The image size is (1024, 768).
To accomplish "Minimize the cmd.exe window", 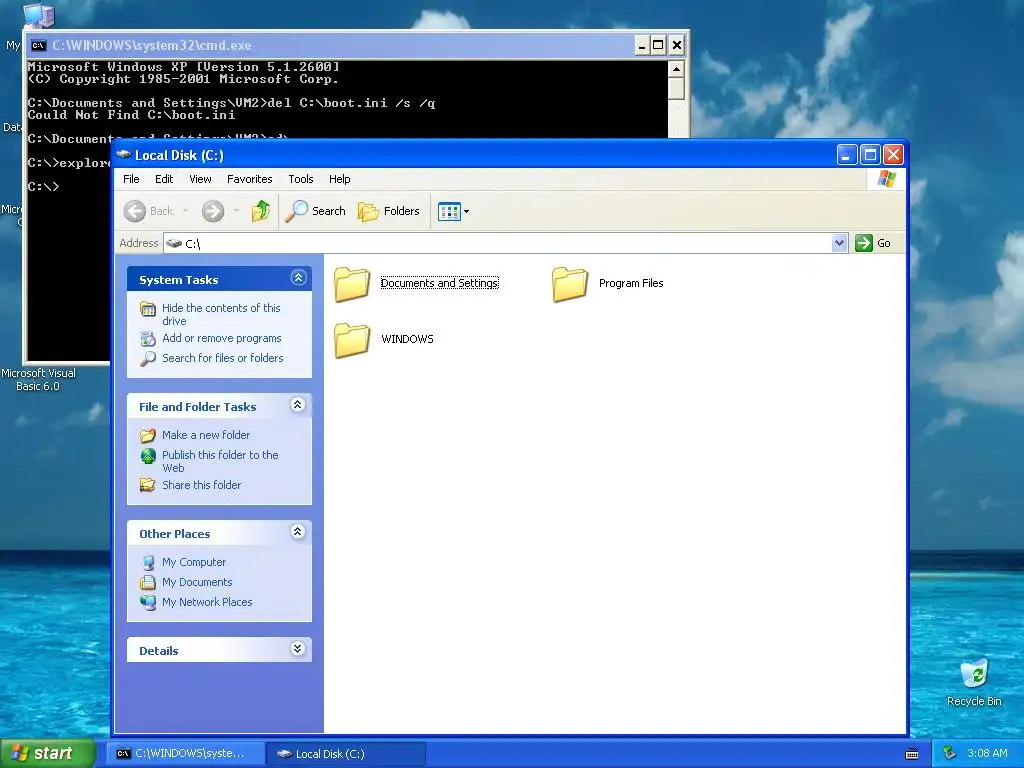I will 642,45.
